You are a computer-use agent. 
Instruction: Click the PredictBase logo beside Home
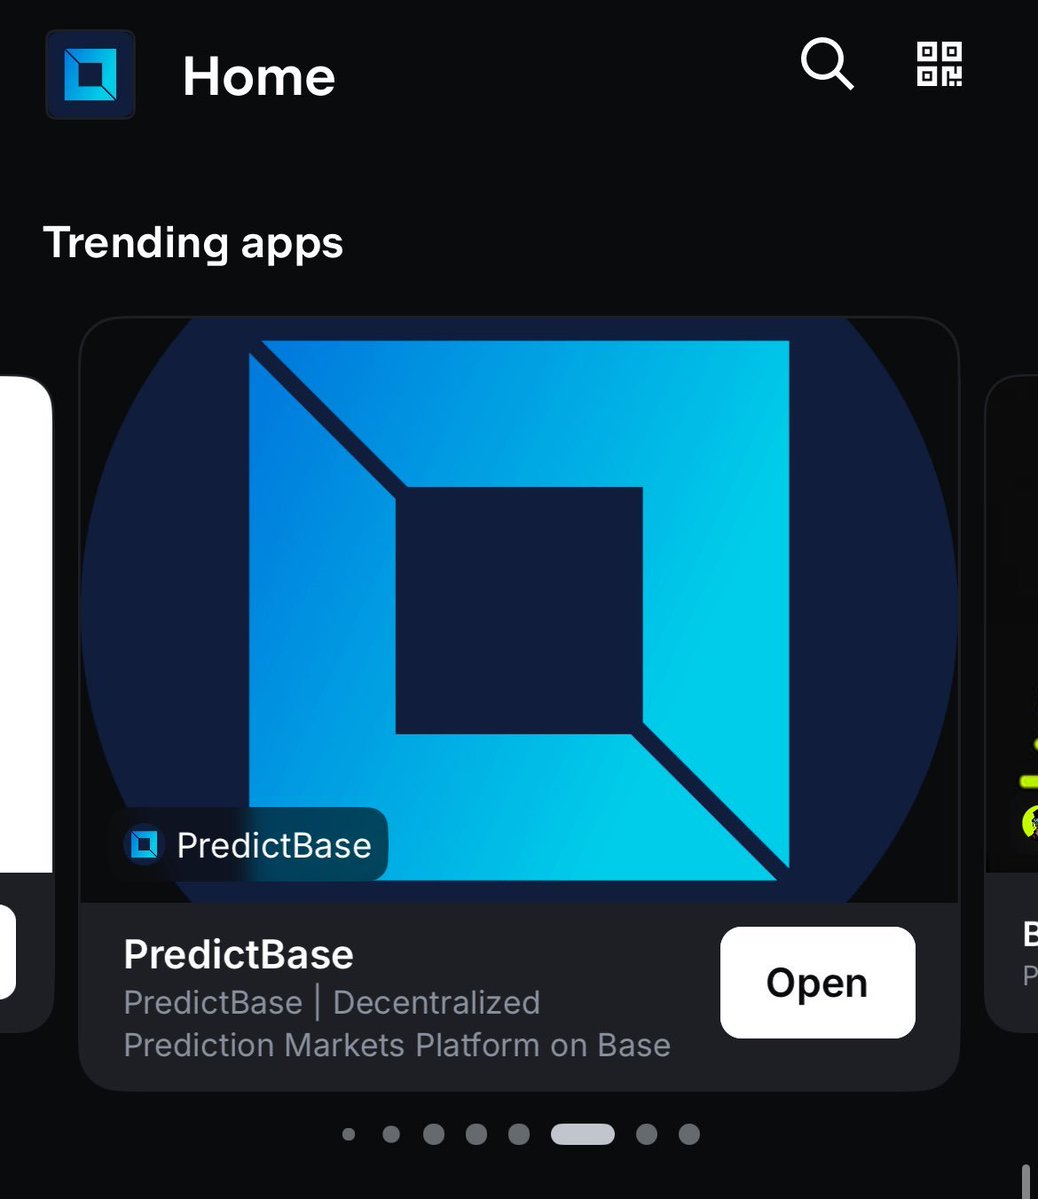tap(90, 74)
